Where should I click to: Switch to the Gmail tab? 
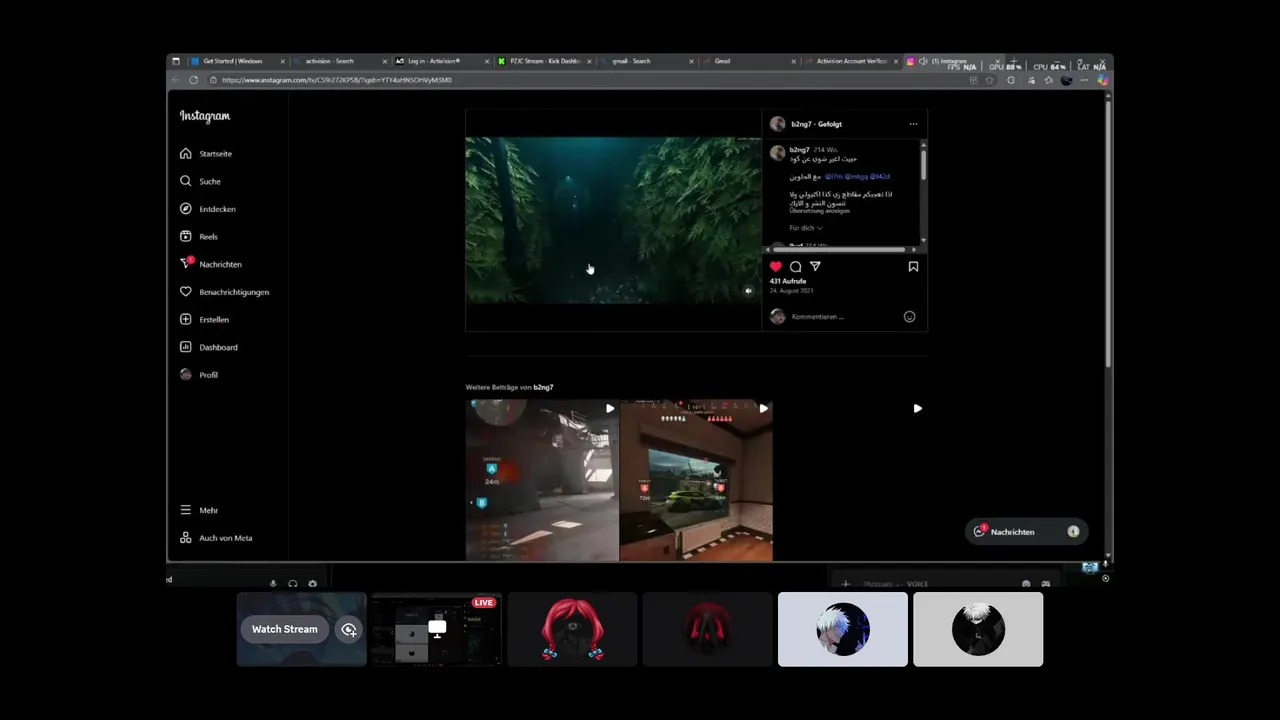coord(748,61)
